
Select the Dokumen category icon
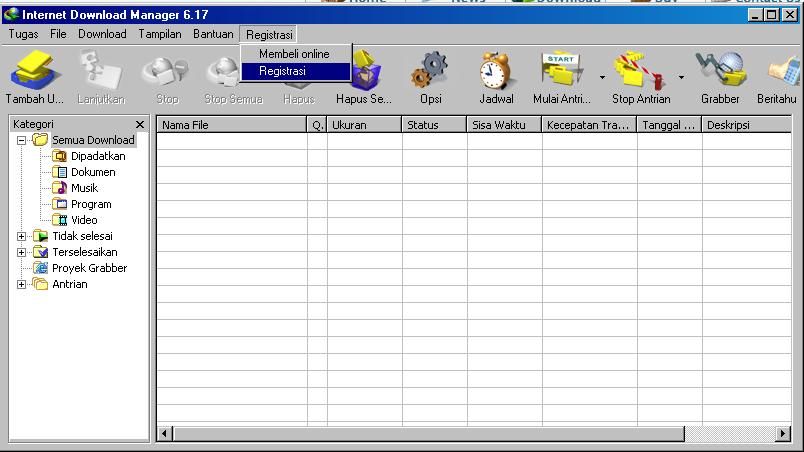tap(60, 172)
